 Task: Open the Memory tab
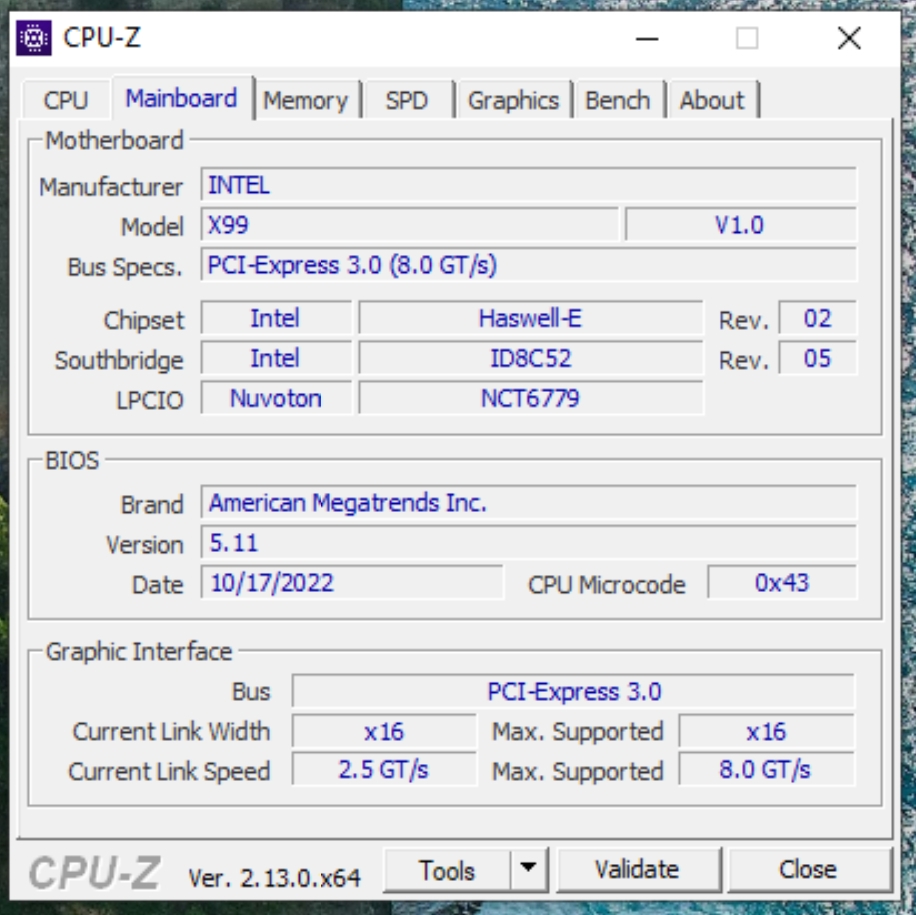click(306, 100)
